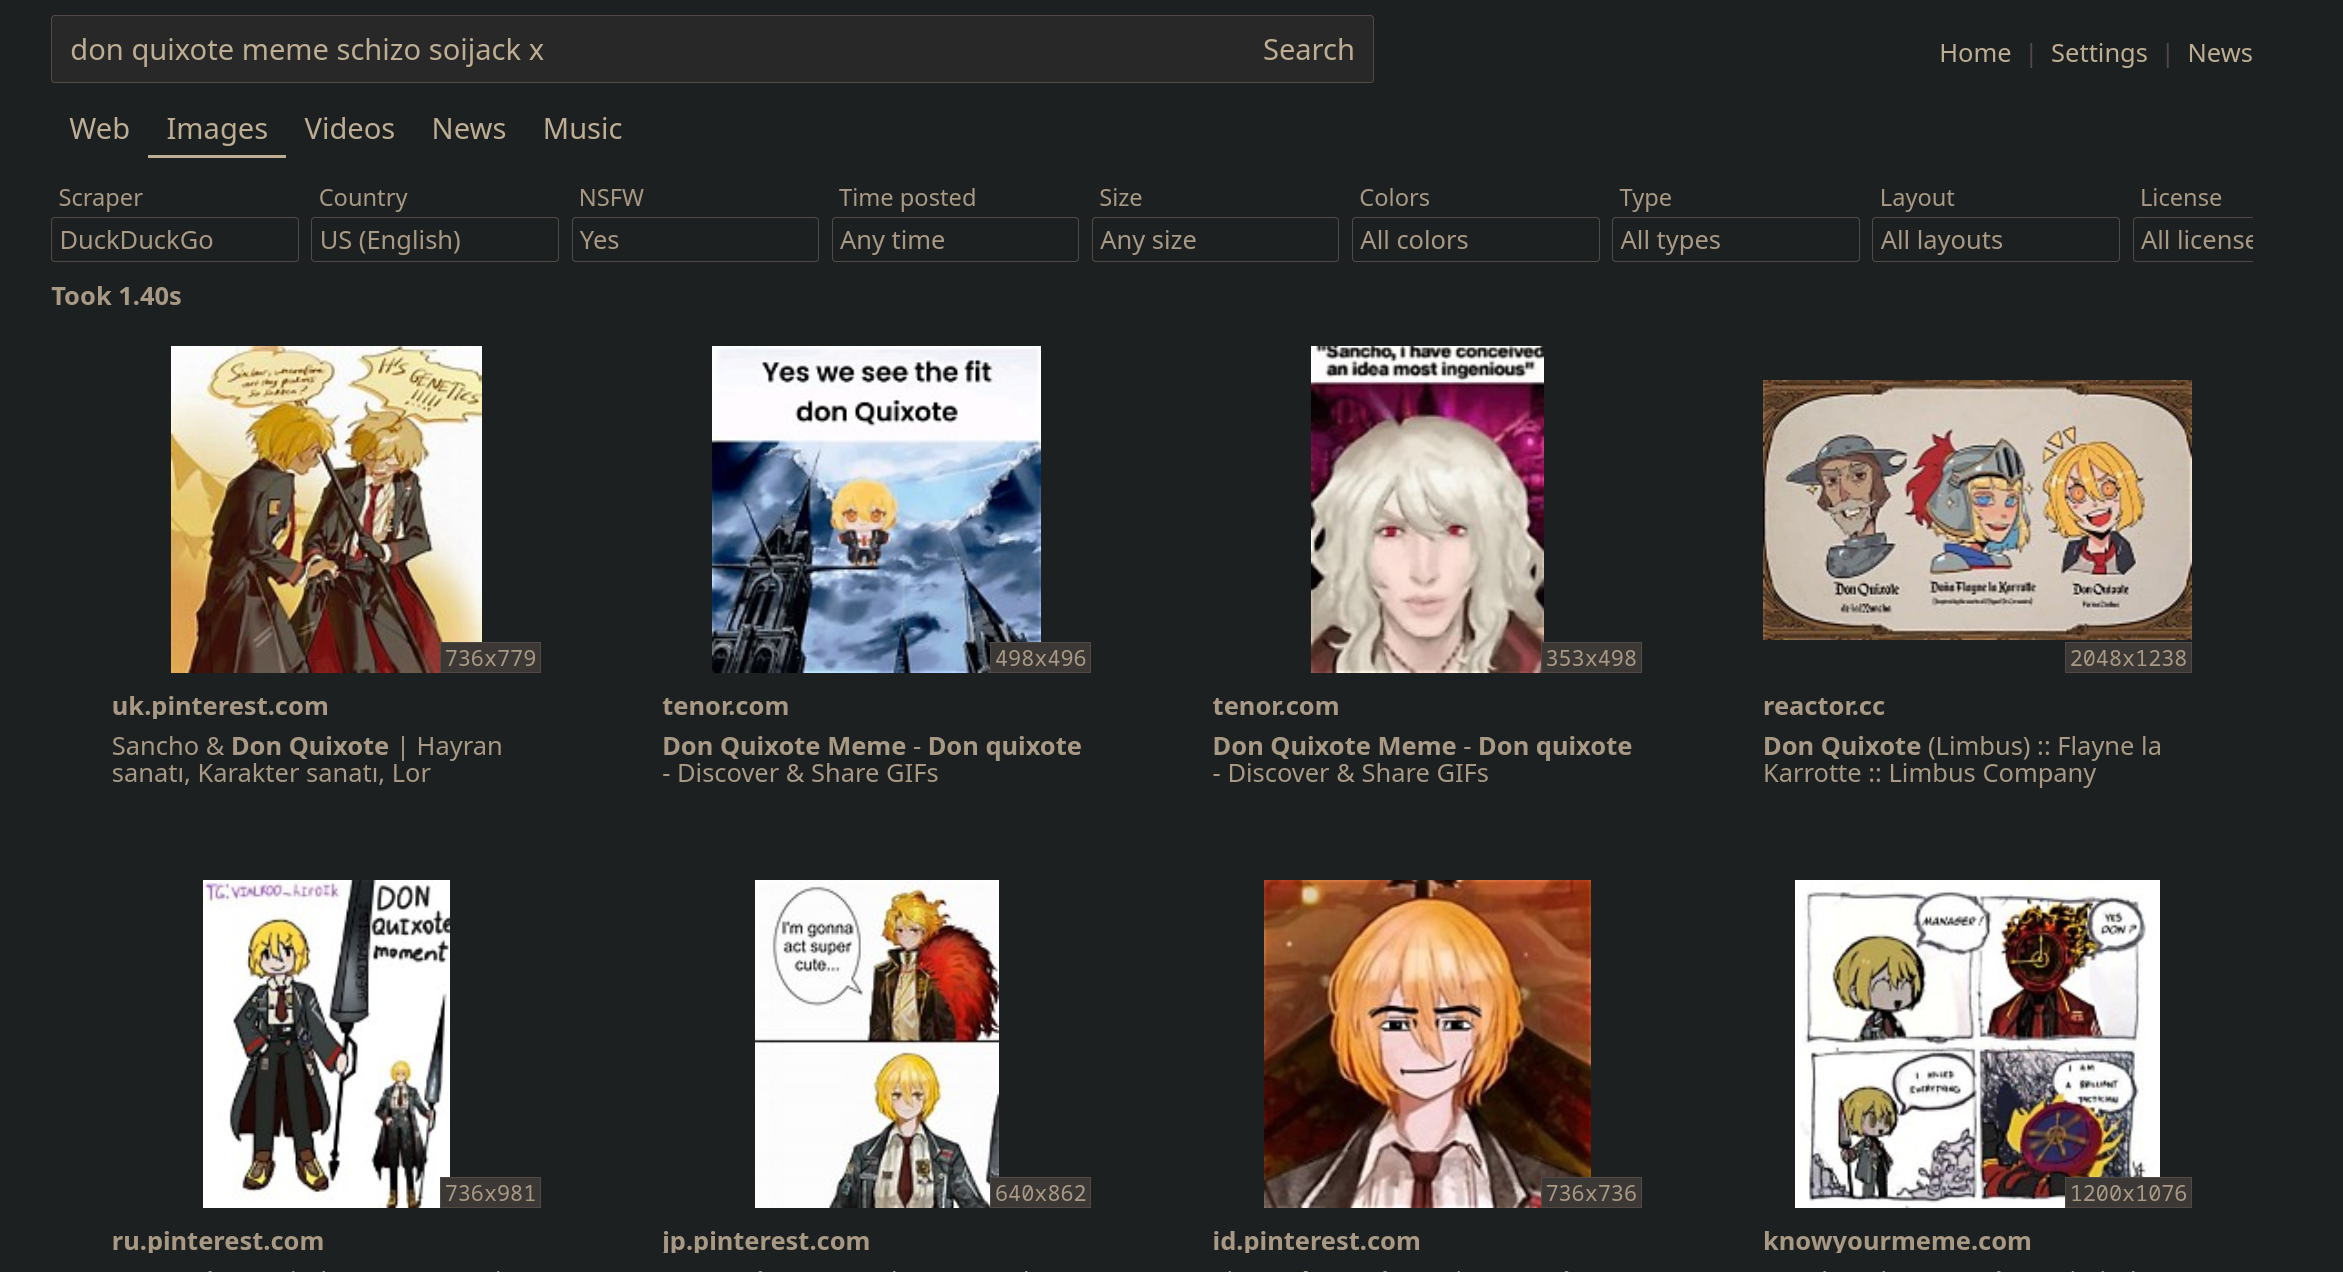Click the 1200x1076 size label
The height and width of the screenshot is (1272, 2343).
[x=2128, y=1193]
